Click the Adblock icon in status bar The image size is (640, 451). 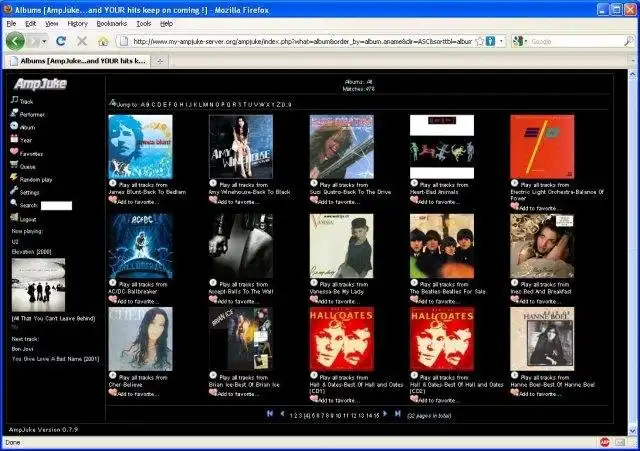coord(604,442)
